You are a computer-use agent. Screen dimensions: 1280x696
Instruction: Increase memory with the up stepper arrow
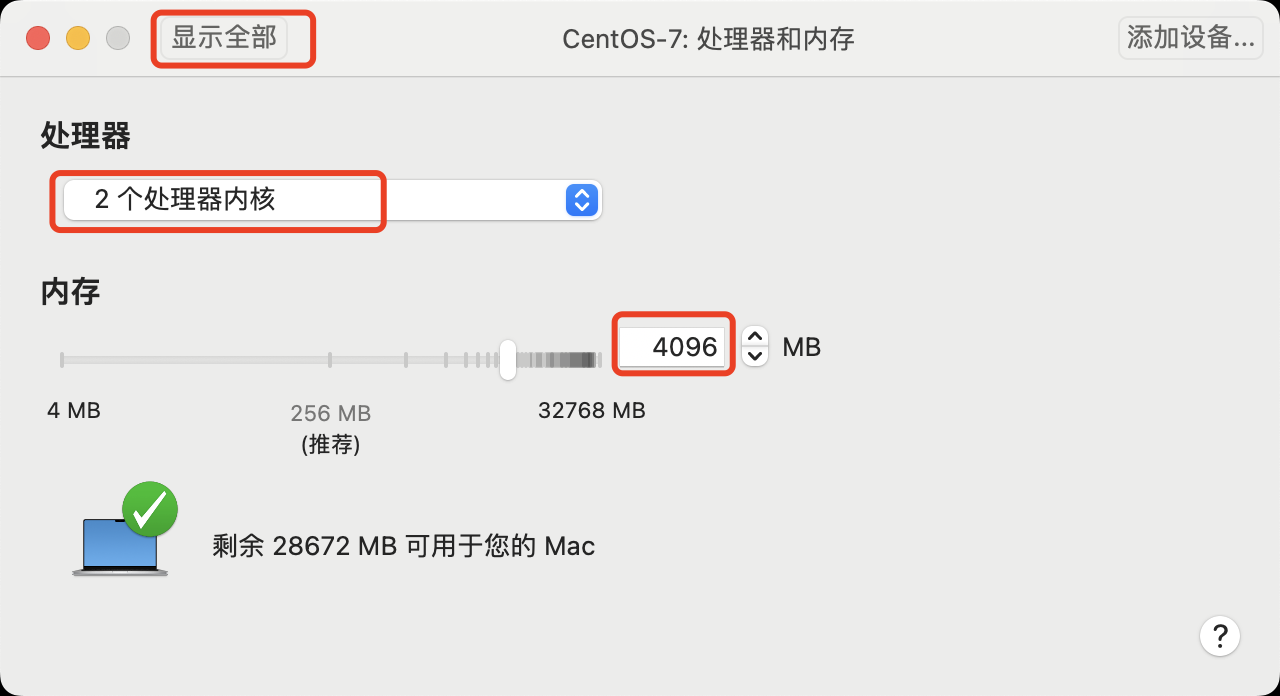click(x=756, y=336)
